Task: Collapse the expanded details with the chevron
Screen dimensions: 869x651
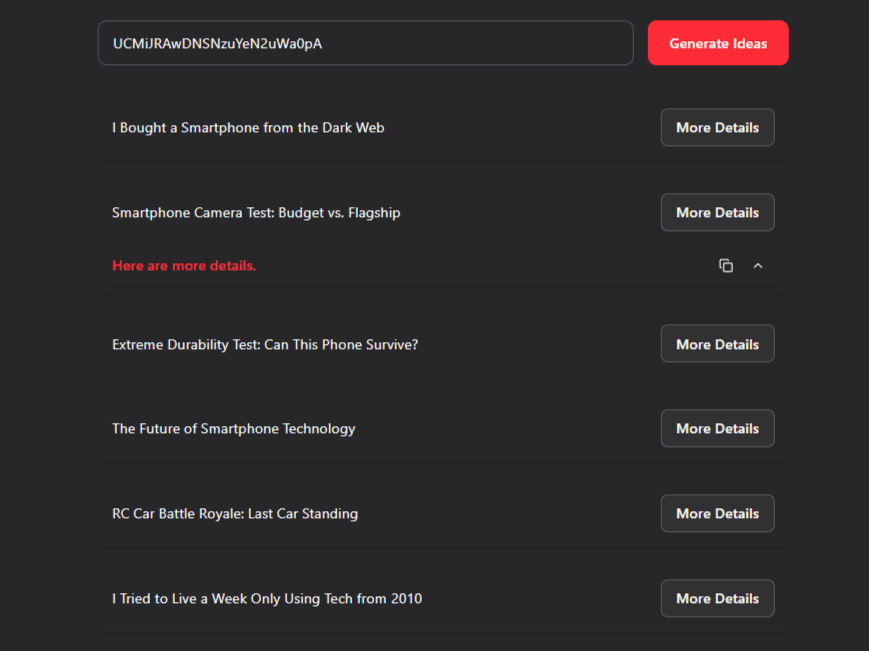Action: pos(758,266)
